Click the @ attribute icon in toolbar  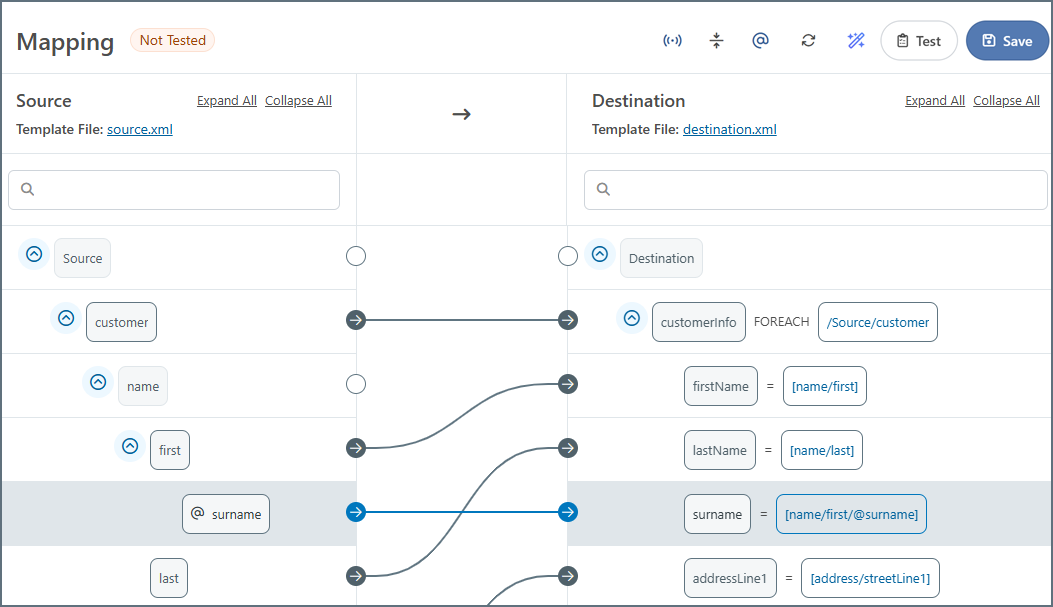click(760, 41)
